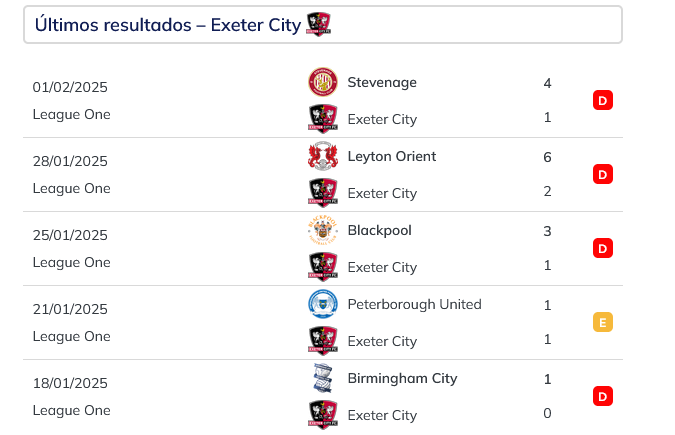Select the 25/01/2025 match date
This screenshot has width=675, height=435.
coord(70,235)
